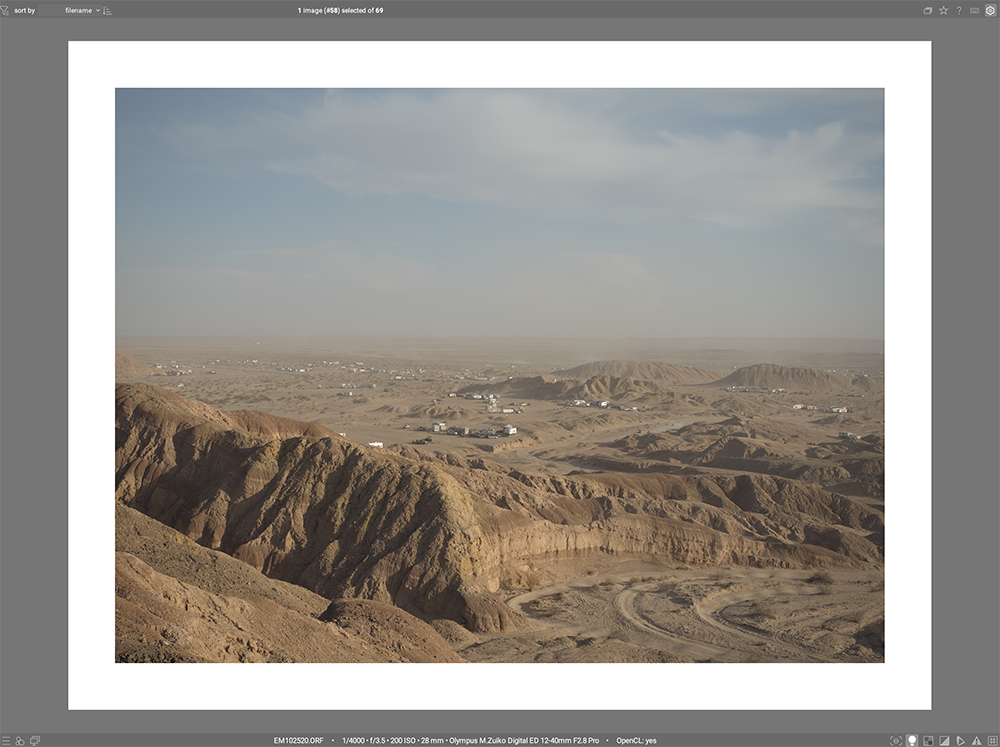Screen dimensions: 1000x747
Task: Open keyboard shortcuts icon
Action: [974, 10]
